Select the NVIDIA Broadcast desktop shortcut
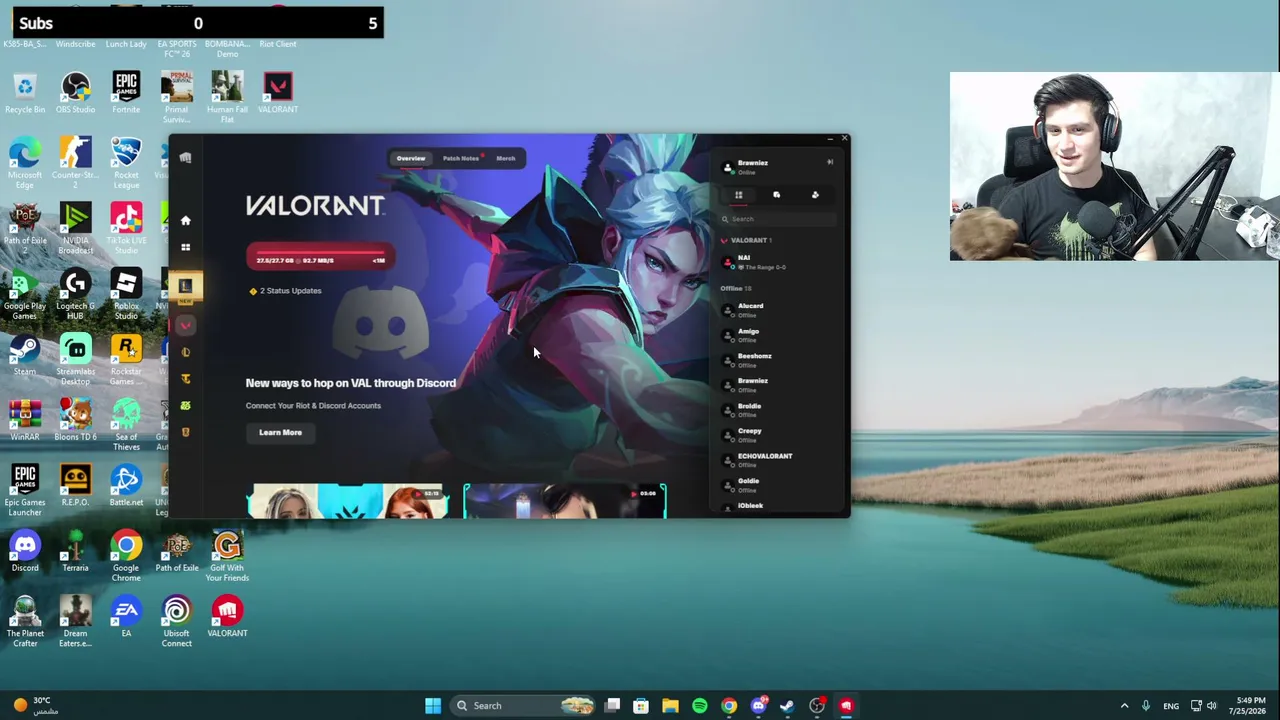The image size is (1280, 720). [x=75, y=229]
